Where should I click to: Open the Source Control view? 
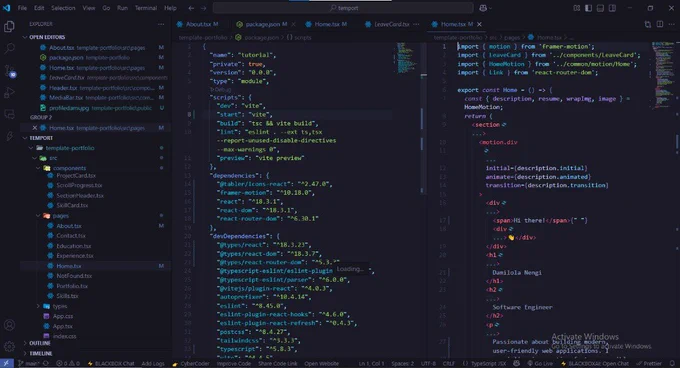coord(9,71)
